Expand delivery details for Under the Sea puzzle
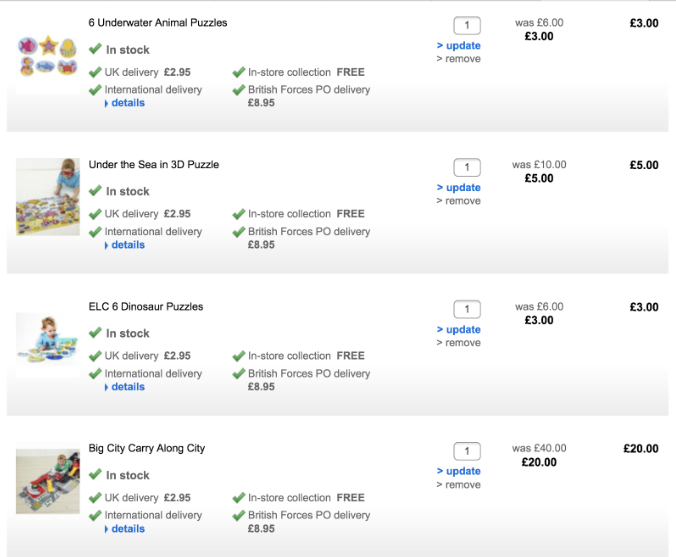 [127, 245]
